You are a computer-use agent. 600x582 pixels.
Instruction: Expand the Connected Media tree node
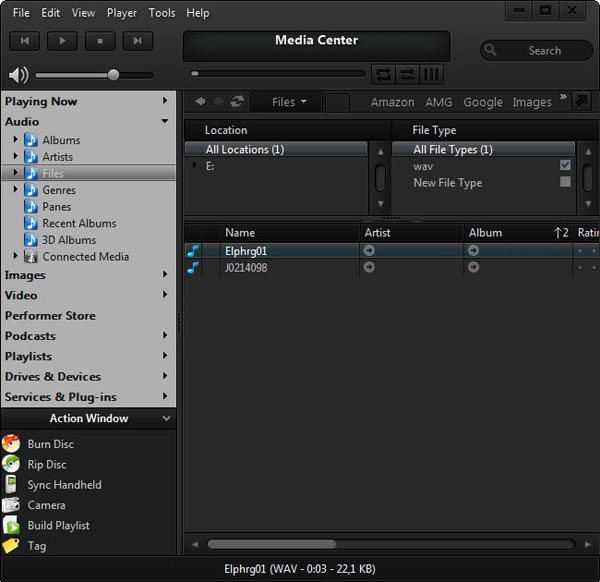click(x=15, y=255)
